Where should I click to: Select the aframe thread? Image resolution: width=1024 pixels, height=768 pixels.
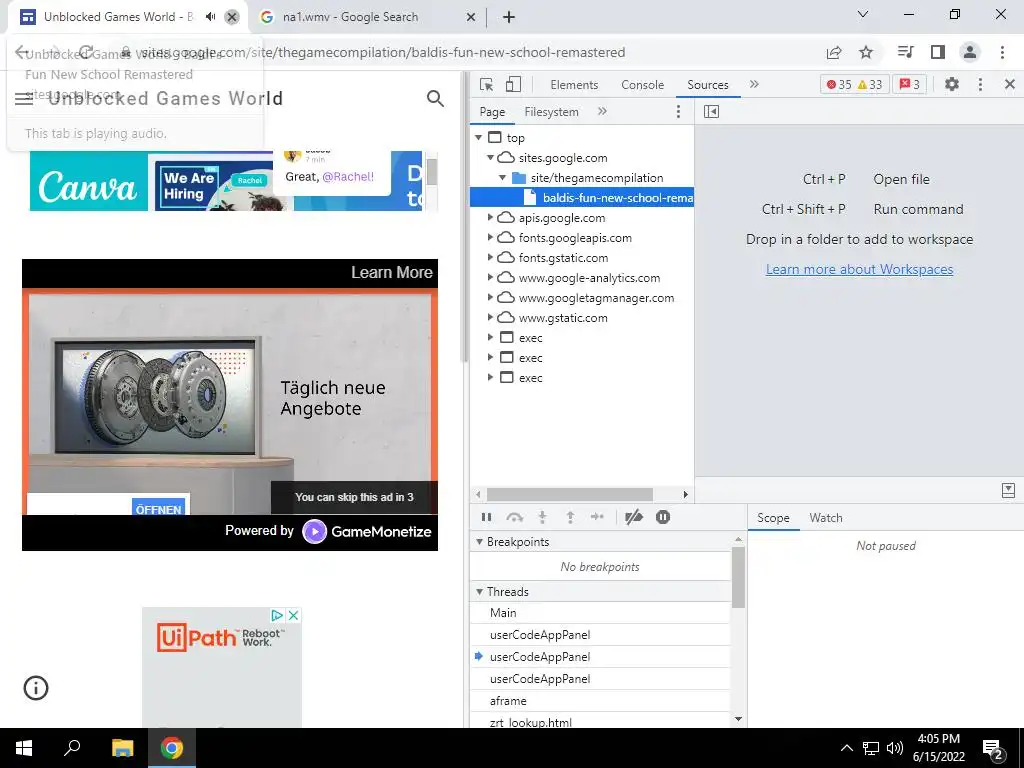click(600, 701)
